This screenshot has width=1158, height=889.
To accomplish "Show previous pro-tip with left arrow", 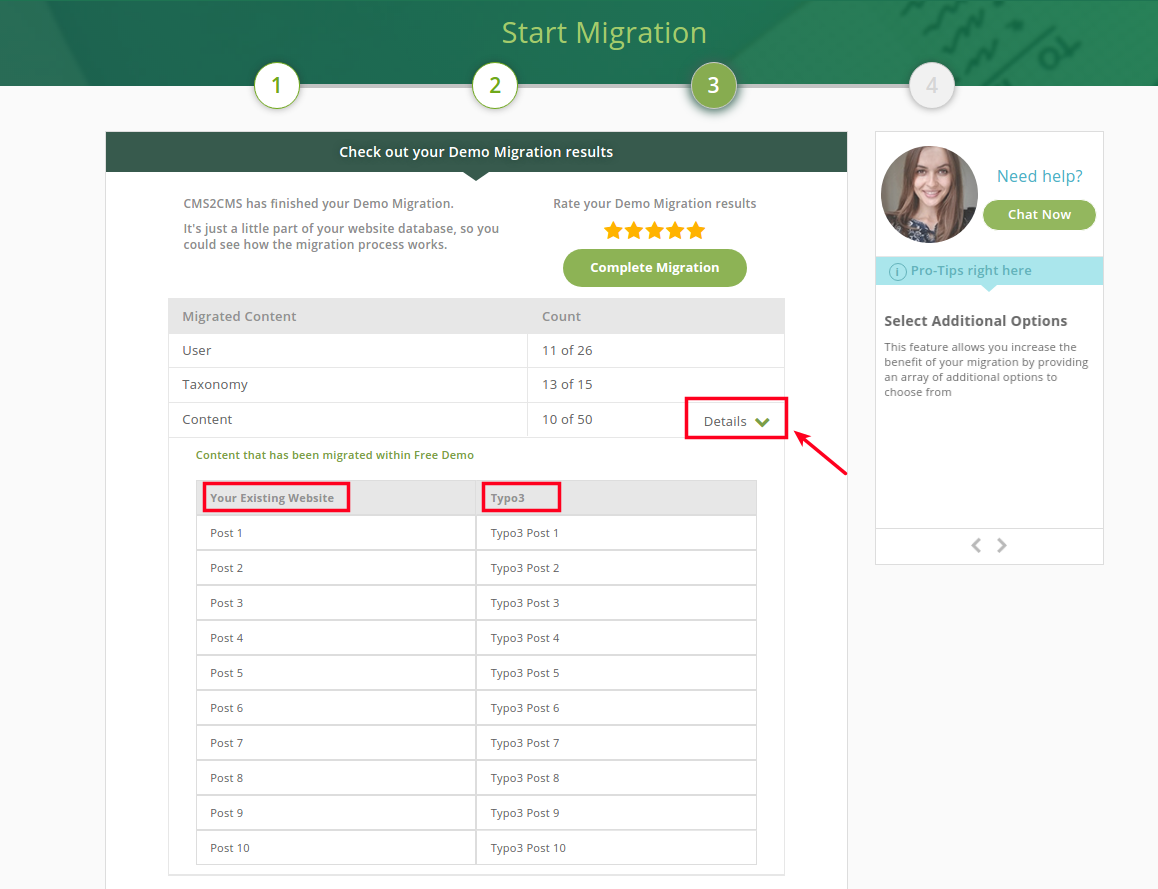I will [976, 546].
